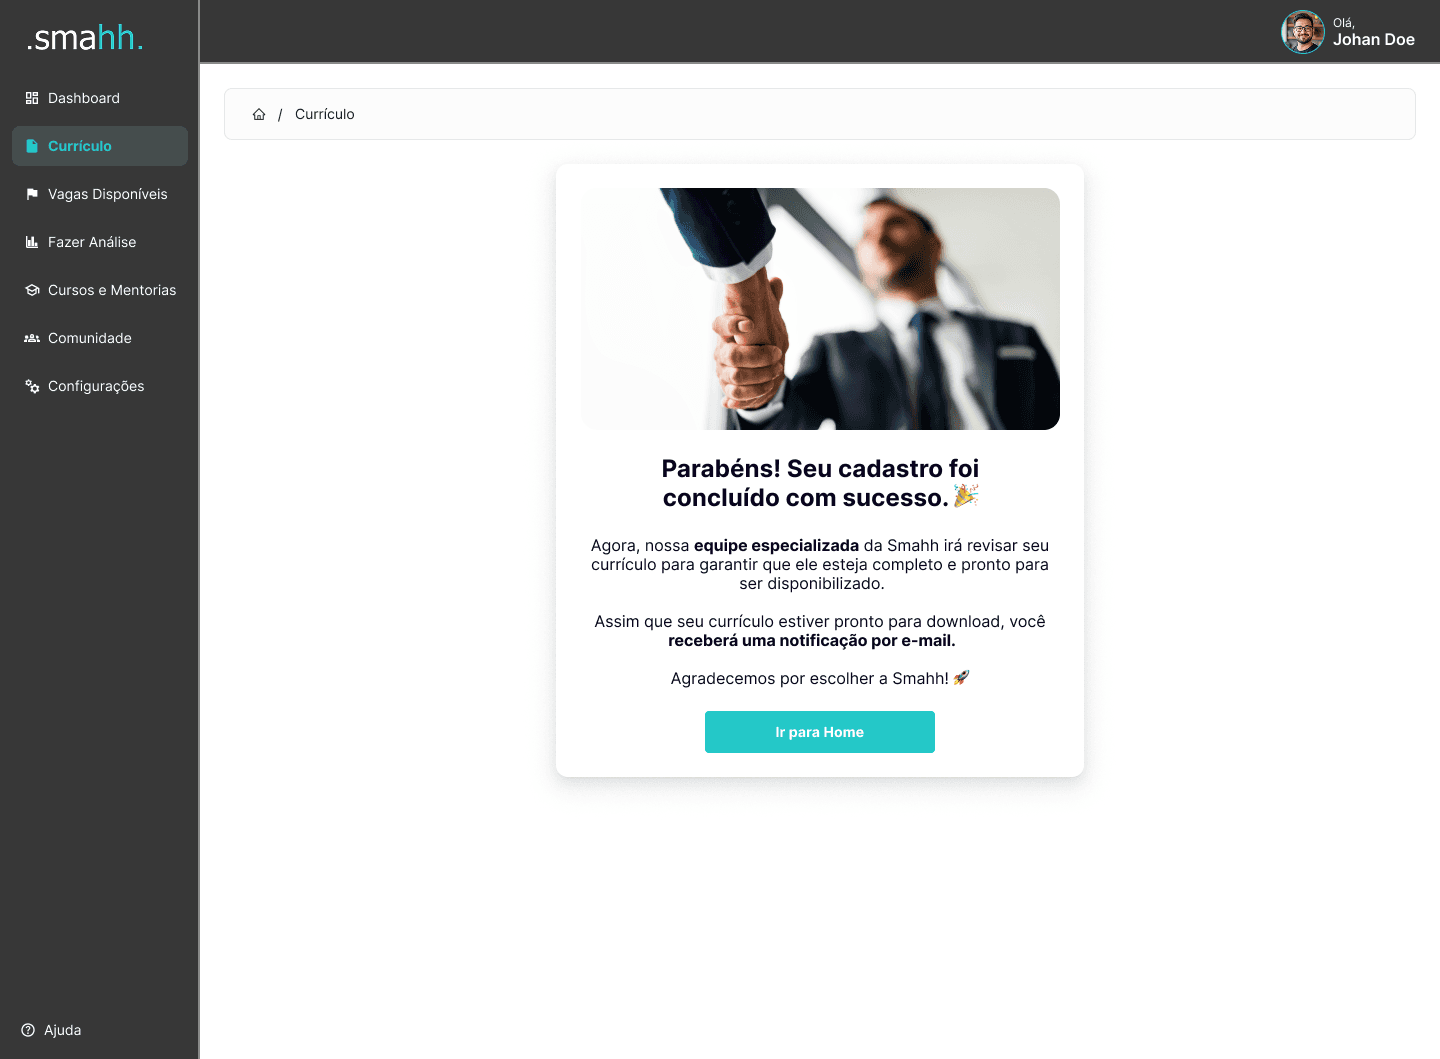Click the smahh logo
The image size is (1440, 1059).
point(85,38)
